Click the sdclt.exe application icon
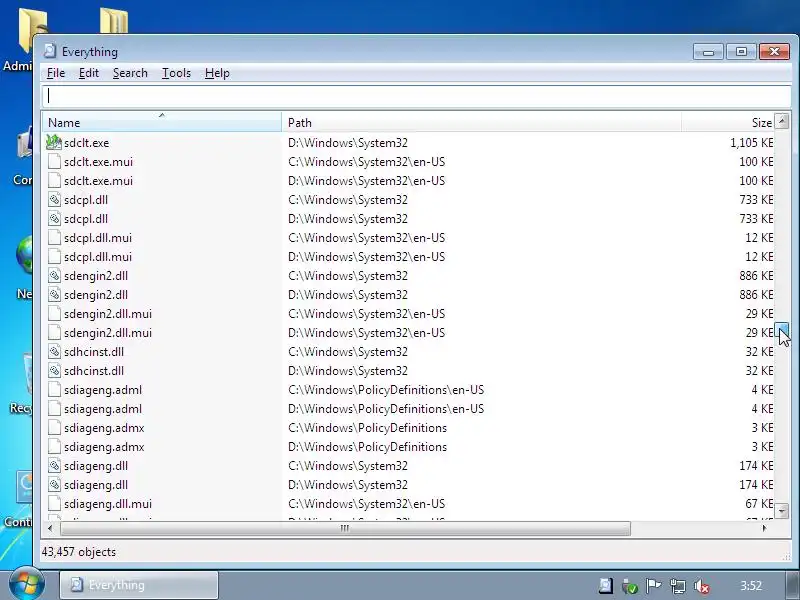Image resolution: width=800 pixels, height=600 pixels. click(x=54, y=142)
